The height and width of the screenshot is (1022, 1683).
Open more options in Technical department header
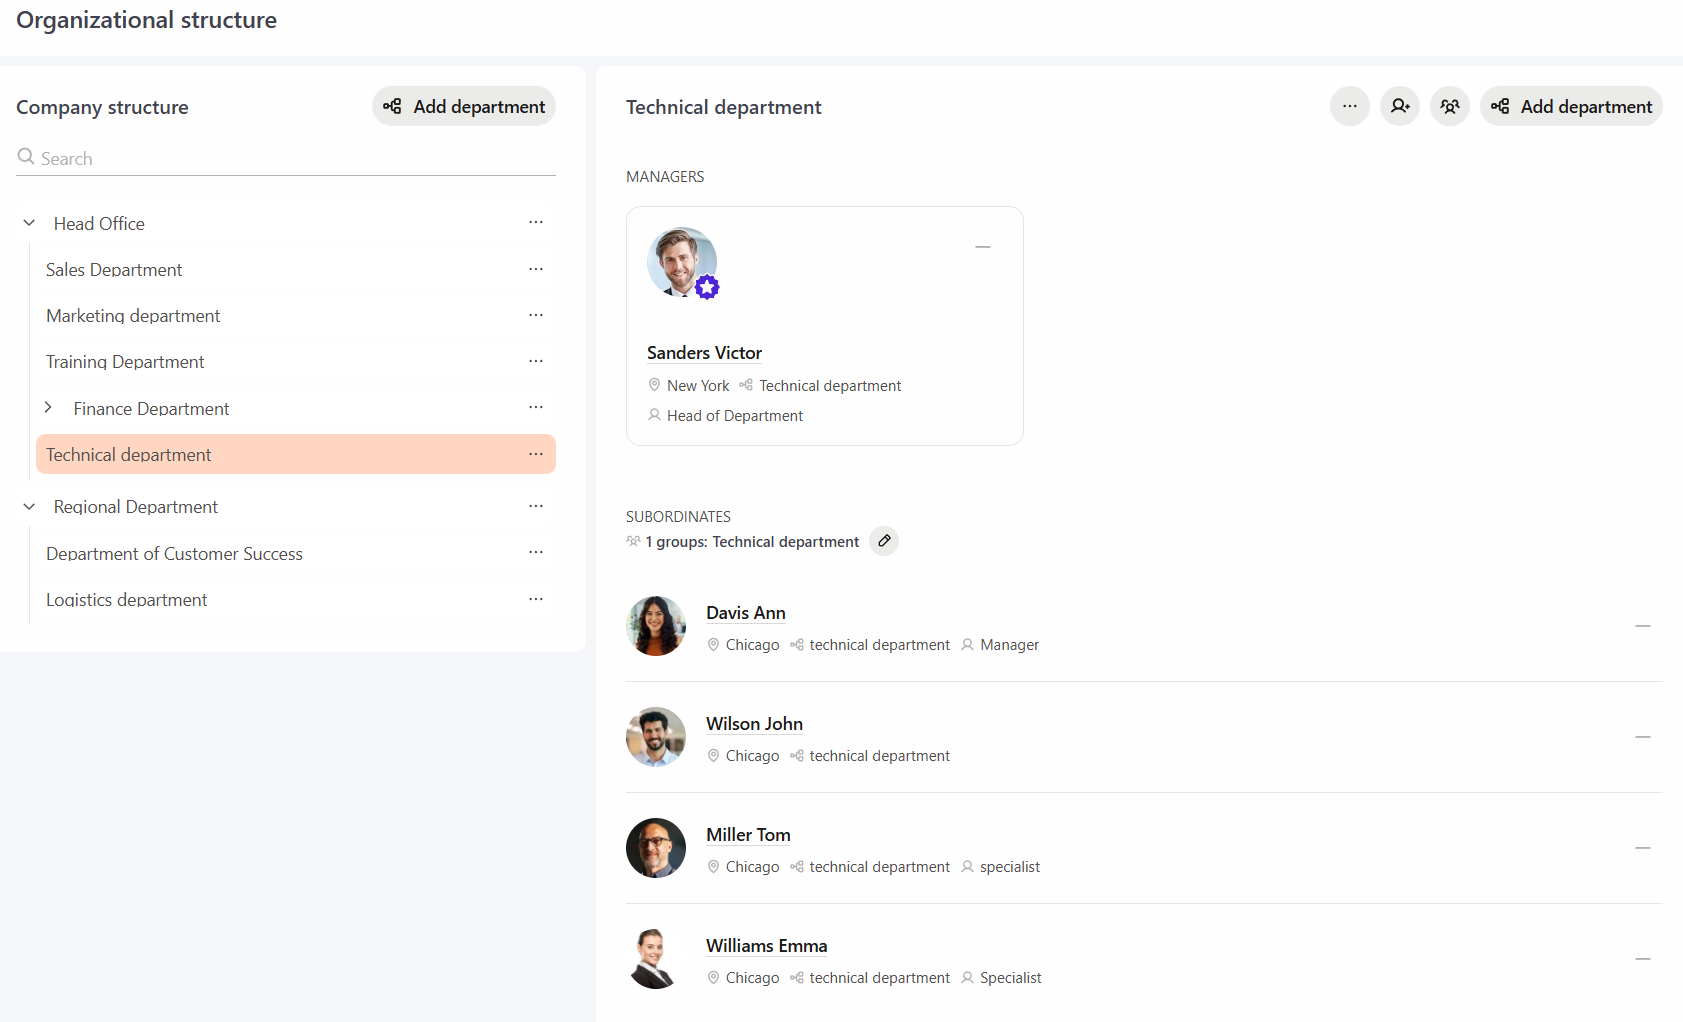tap(1349, 106)
